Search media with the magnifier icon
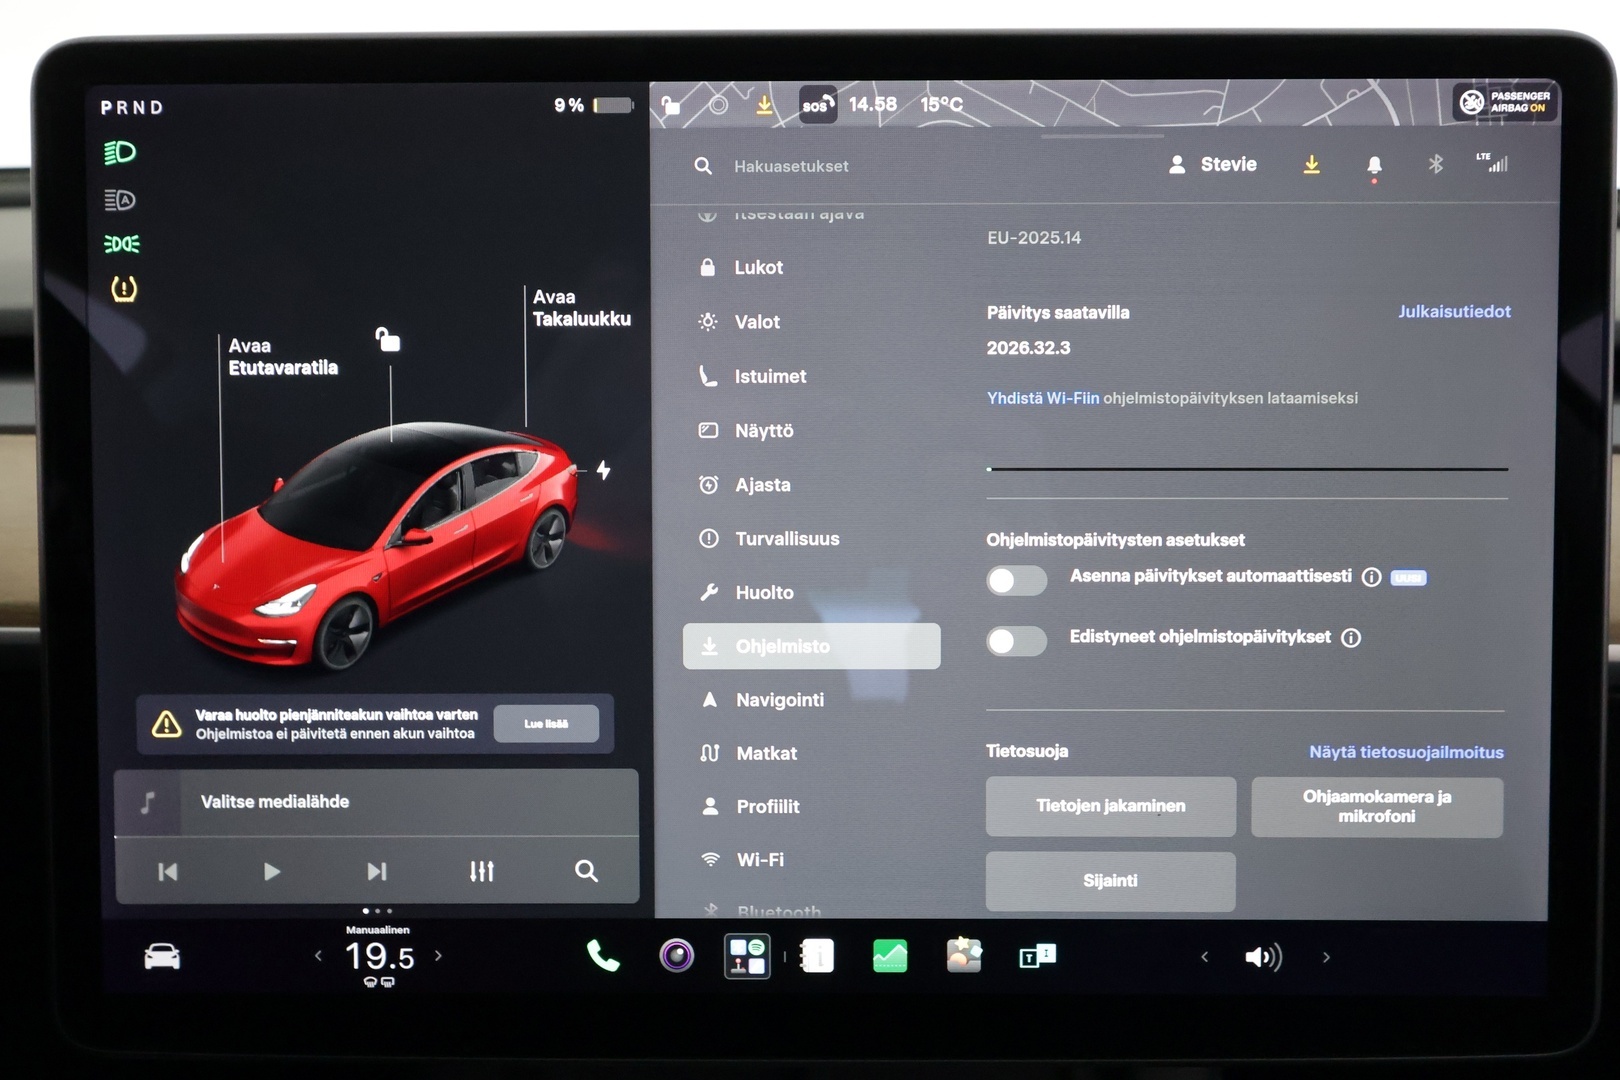The height and width of the screenshot is (1080, 1620). point(586,871)
